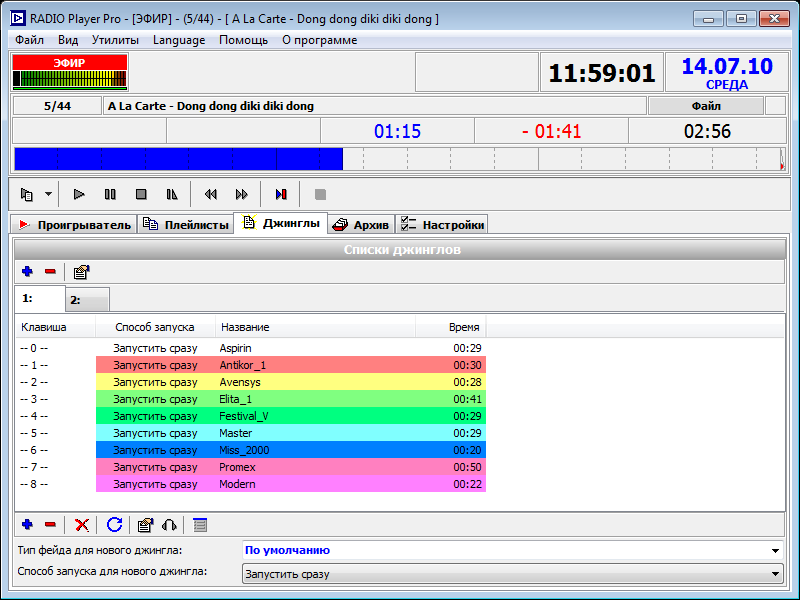Click the small blank button right of Файл
Viewport: 800px width, 600px height.
click(x=776, y=106)
